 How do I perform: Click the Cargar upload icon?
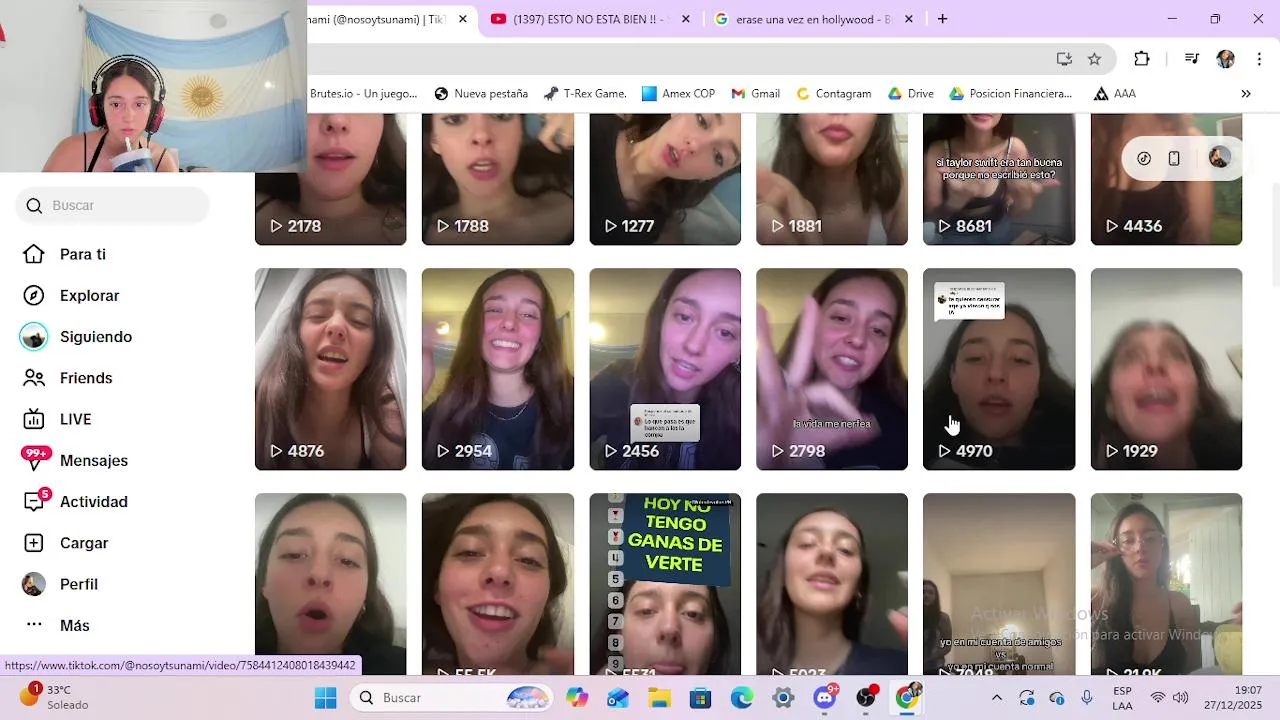pyautogui.click(x=34, y=543)
